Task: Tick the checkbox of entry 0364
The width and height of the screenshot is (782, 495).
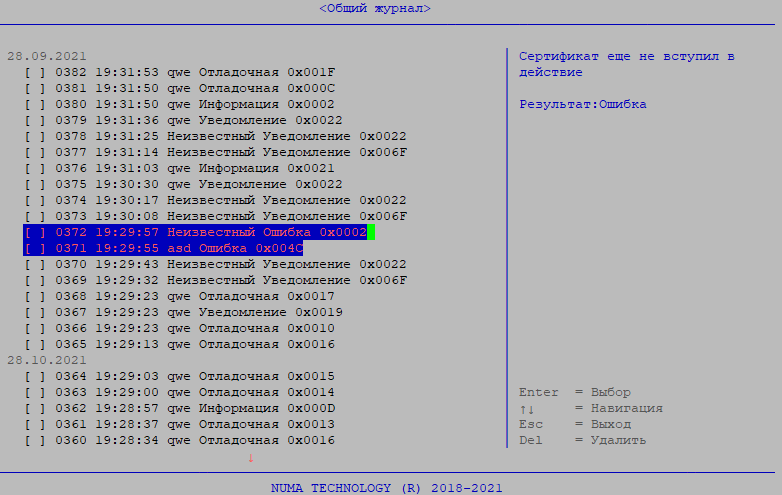Action: [x=35, y=377]
